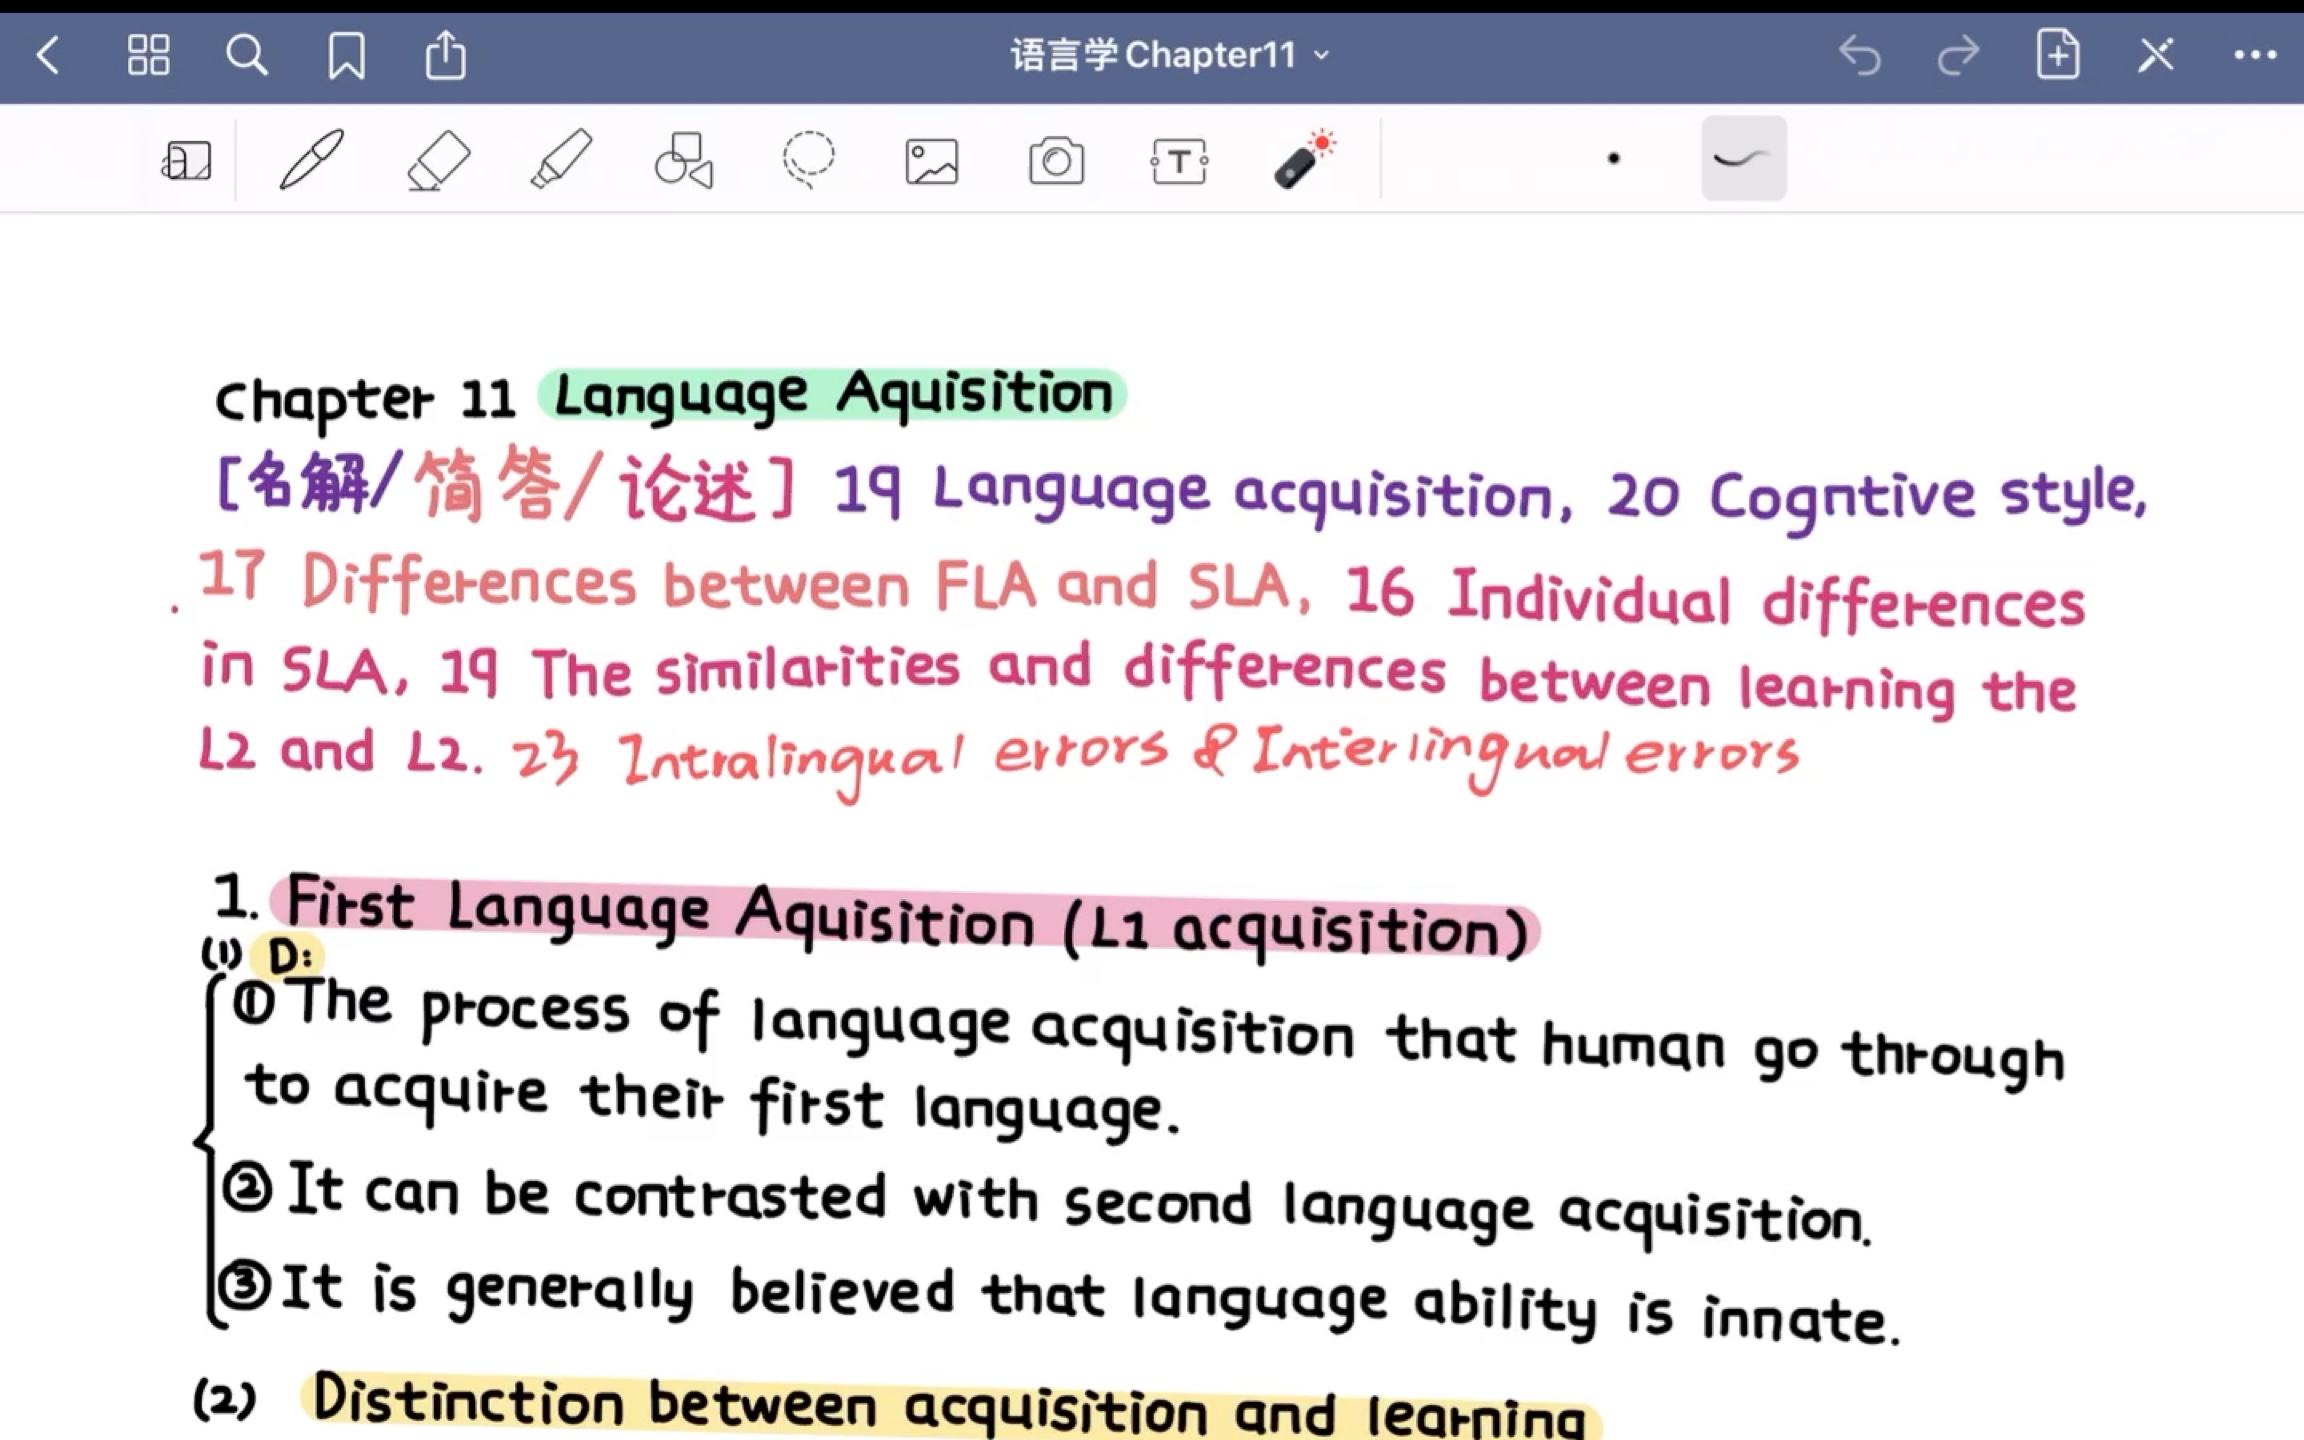Screen dimensions: 2304x1440
Task: Add a new page to the notebook
Action: click(2058, 54)
